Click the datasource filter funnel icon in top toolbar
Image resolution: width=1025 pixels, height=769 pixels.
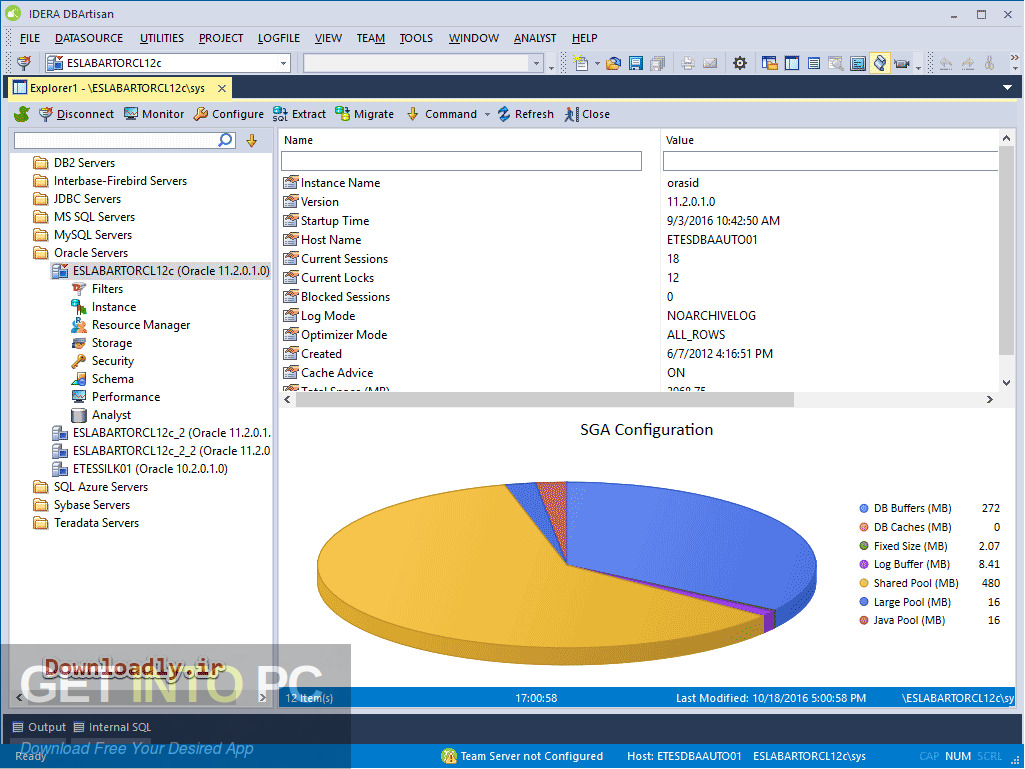click(x=24, y=63)
